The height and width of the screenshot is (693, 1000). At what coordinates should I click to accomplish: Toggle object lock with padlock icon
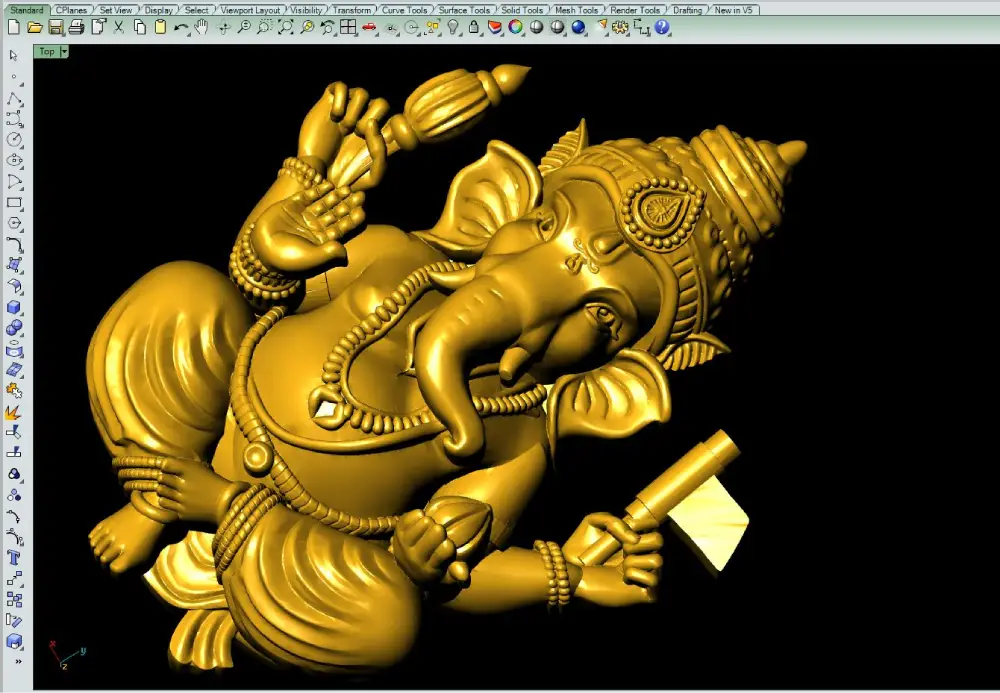tap(474, 27)
